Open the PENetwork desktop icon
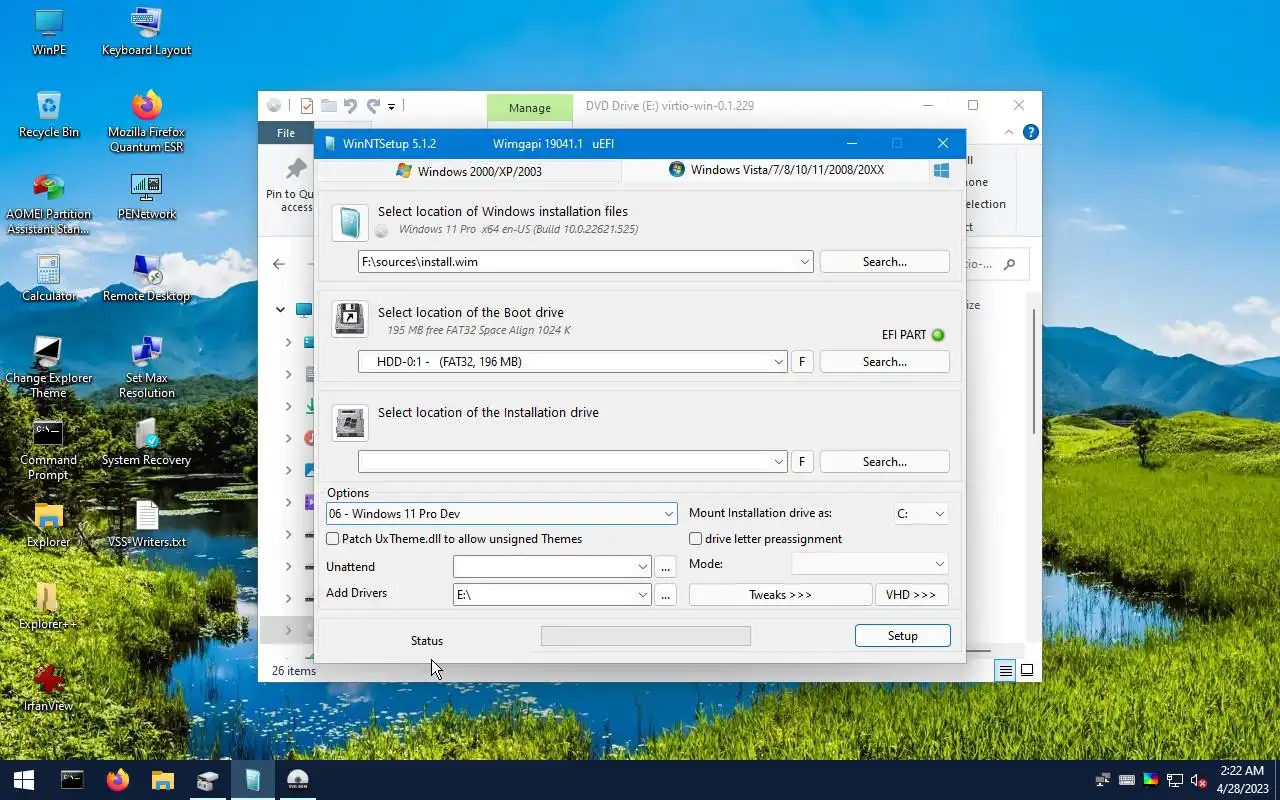The image size is (1280, 800). (x=146, y=196)
